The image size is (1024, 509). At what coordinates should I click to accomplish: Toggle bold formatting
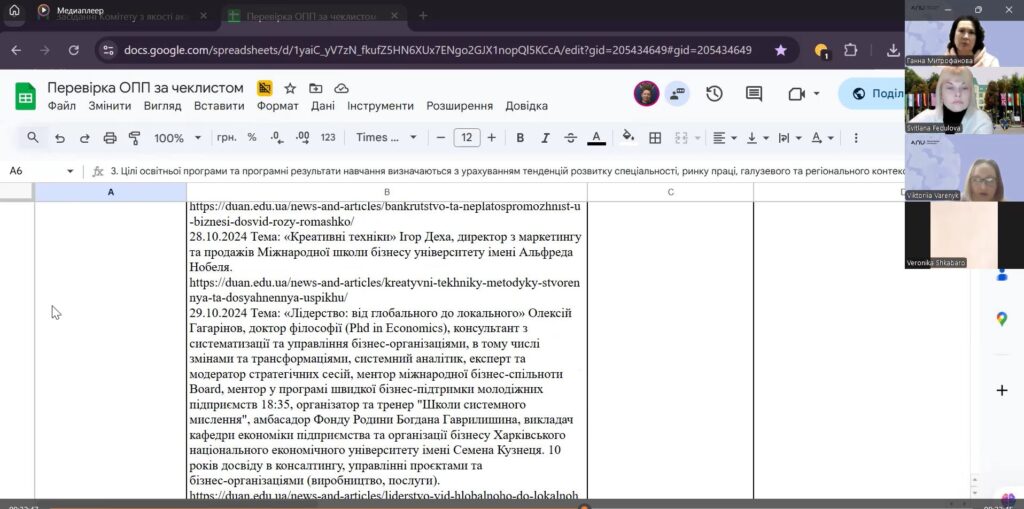click(520, 138)
